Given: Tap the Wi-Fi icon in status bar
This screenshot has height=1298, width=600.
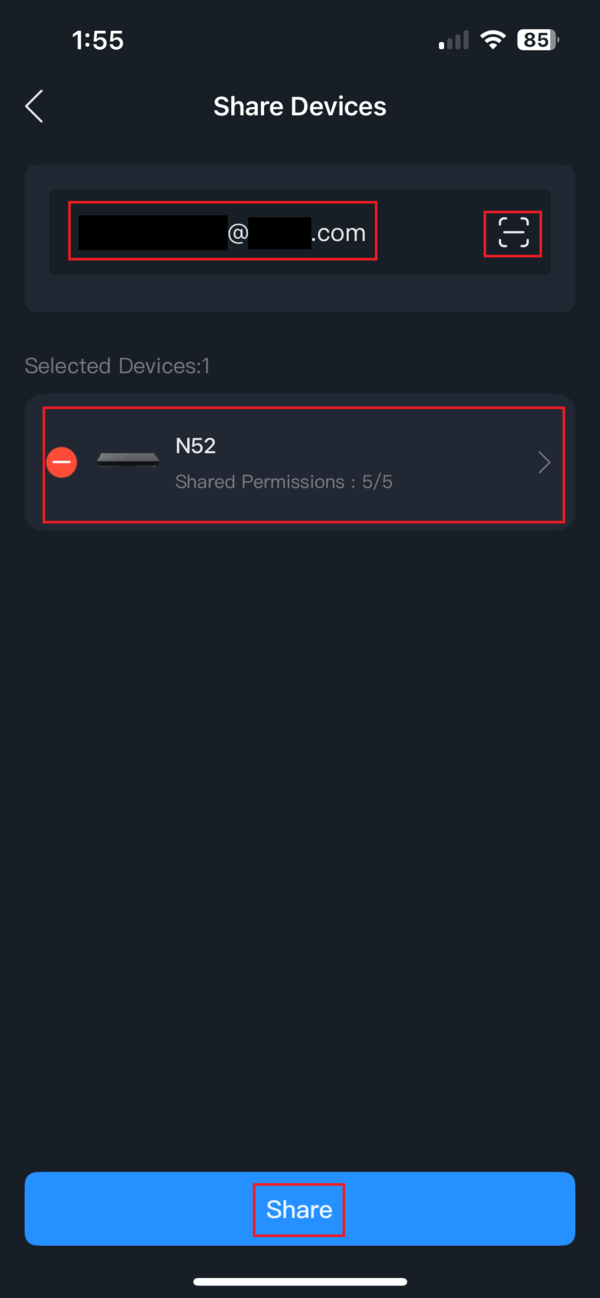Looking at the screenshot, I should pos(492,40).
